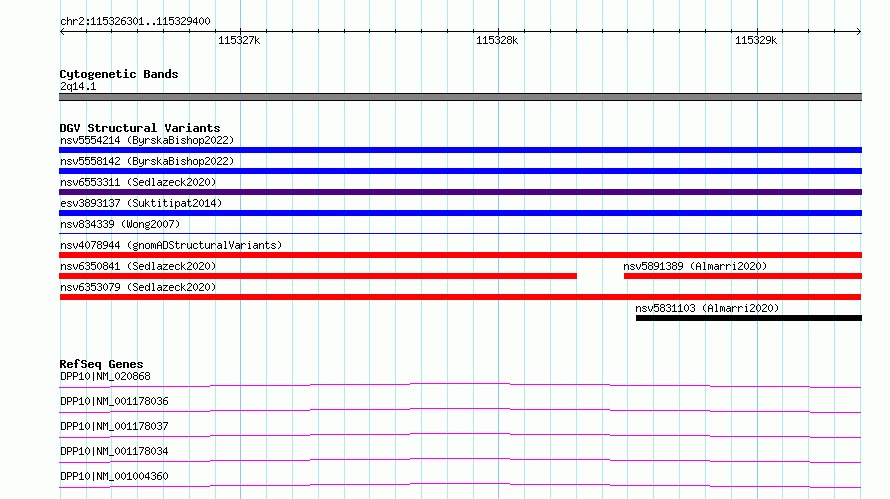
Task: Click the ruler's right arrowhead
Action: pos(859,31)
